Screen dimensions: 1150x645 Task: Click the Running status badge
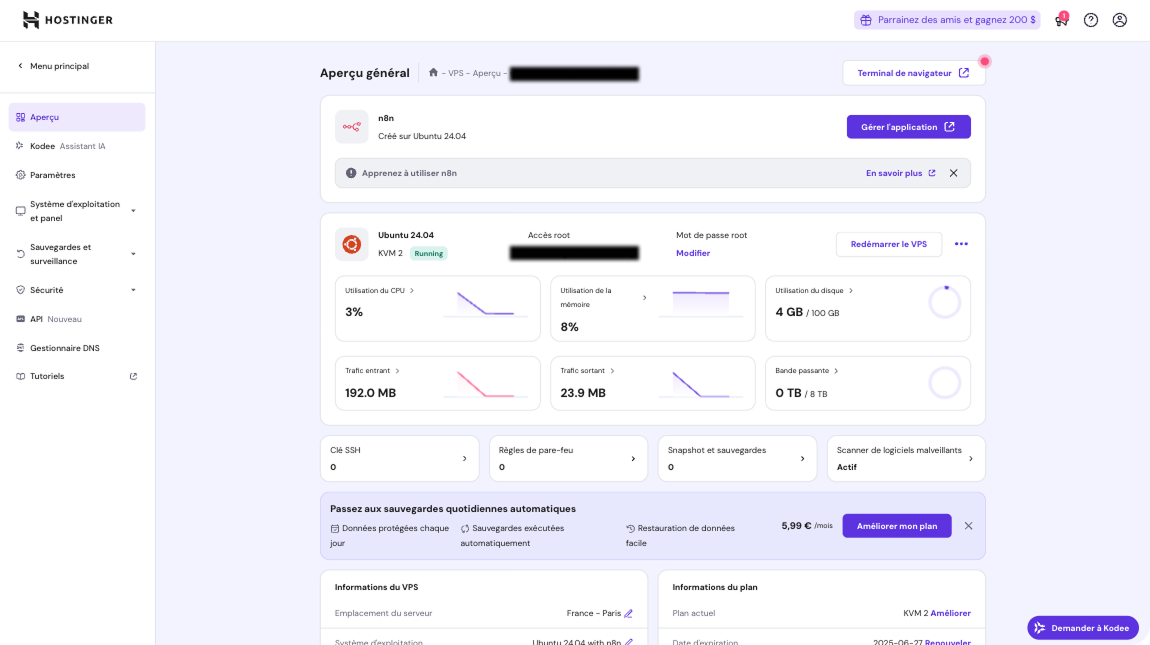(x=428, y=253)
